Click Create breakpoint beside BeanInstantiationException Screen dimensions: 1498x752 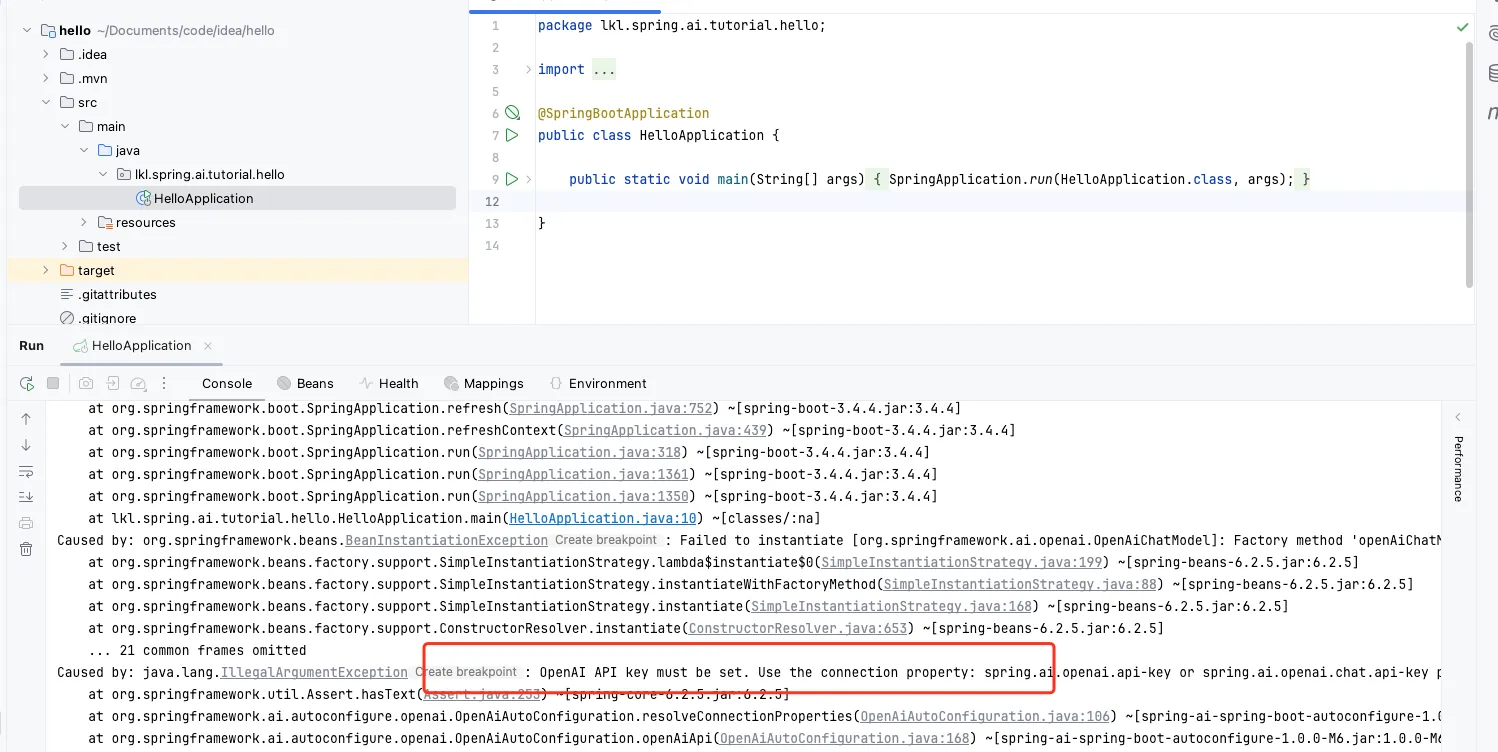pyautogui.click(x=606, y=541)
